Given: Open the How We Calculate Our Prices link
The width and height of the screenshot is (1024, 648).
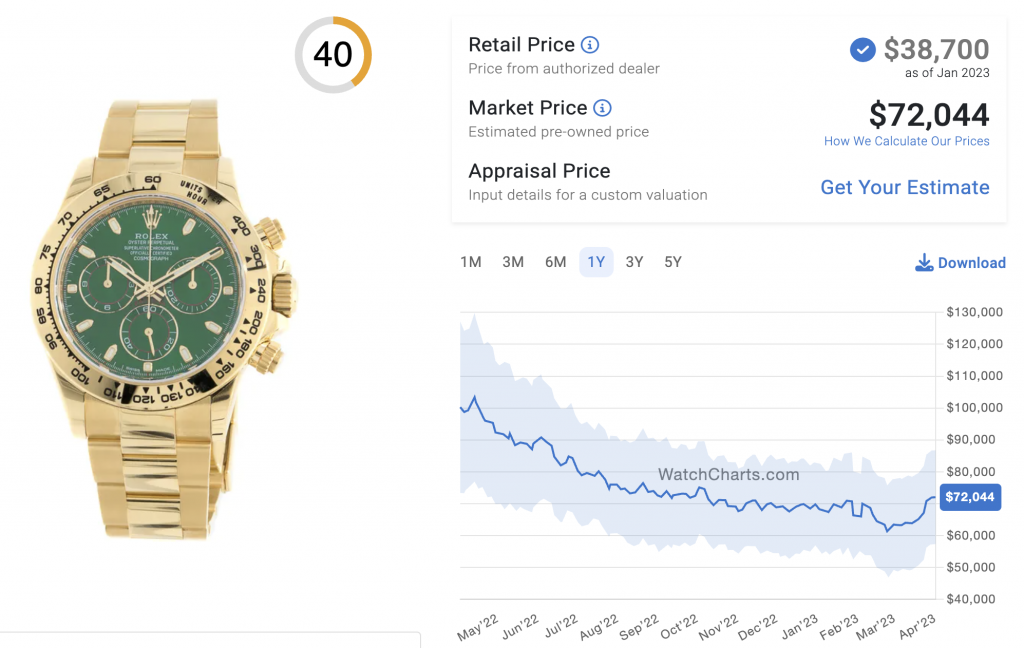Looking at the screenshot, I should 906,140.
